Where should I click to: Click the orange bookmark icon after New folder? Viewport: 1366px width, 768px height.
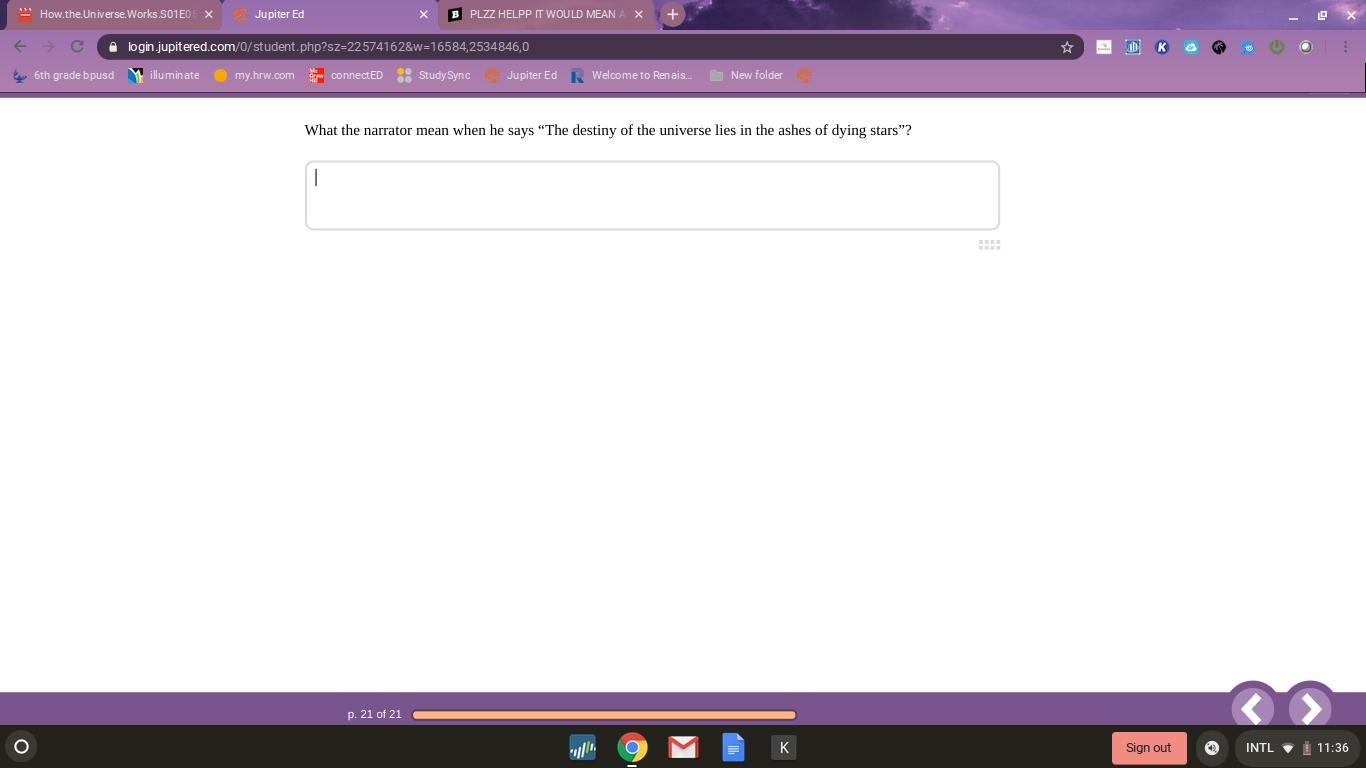pyautogui.click(x=804, y=75)
